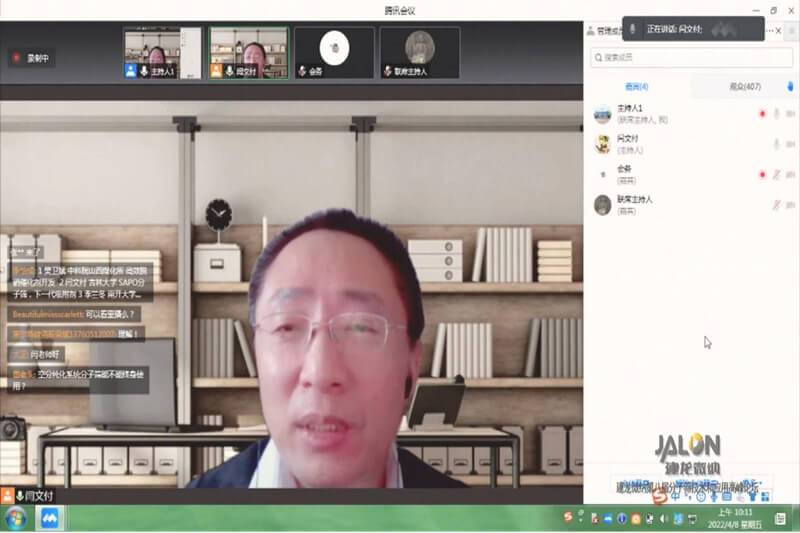Click Tencent Meeting taskbar icon

[48, 519]
